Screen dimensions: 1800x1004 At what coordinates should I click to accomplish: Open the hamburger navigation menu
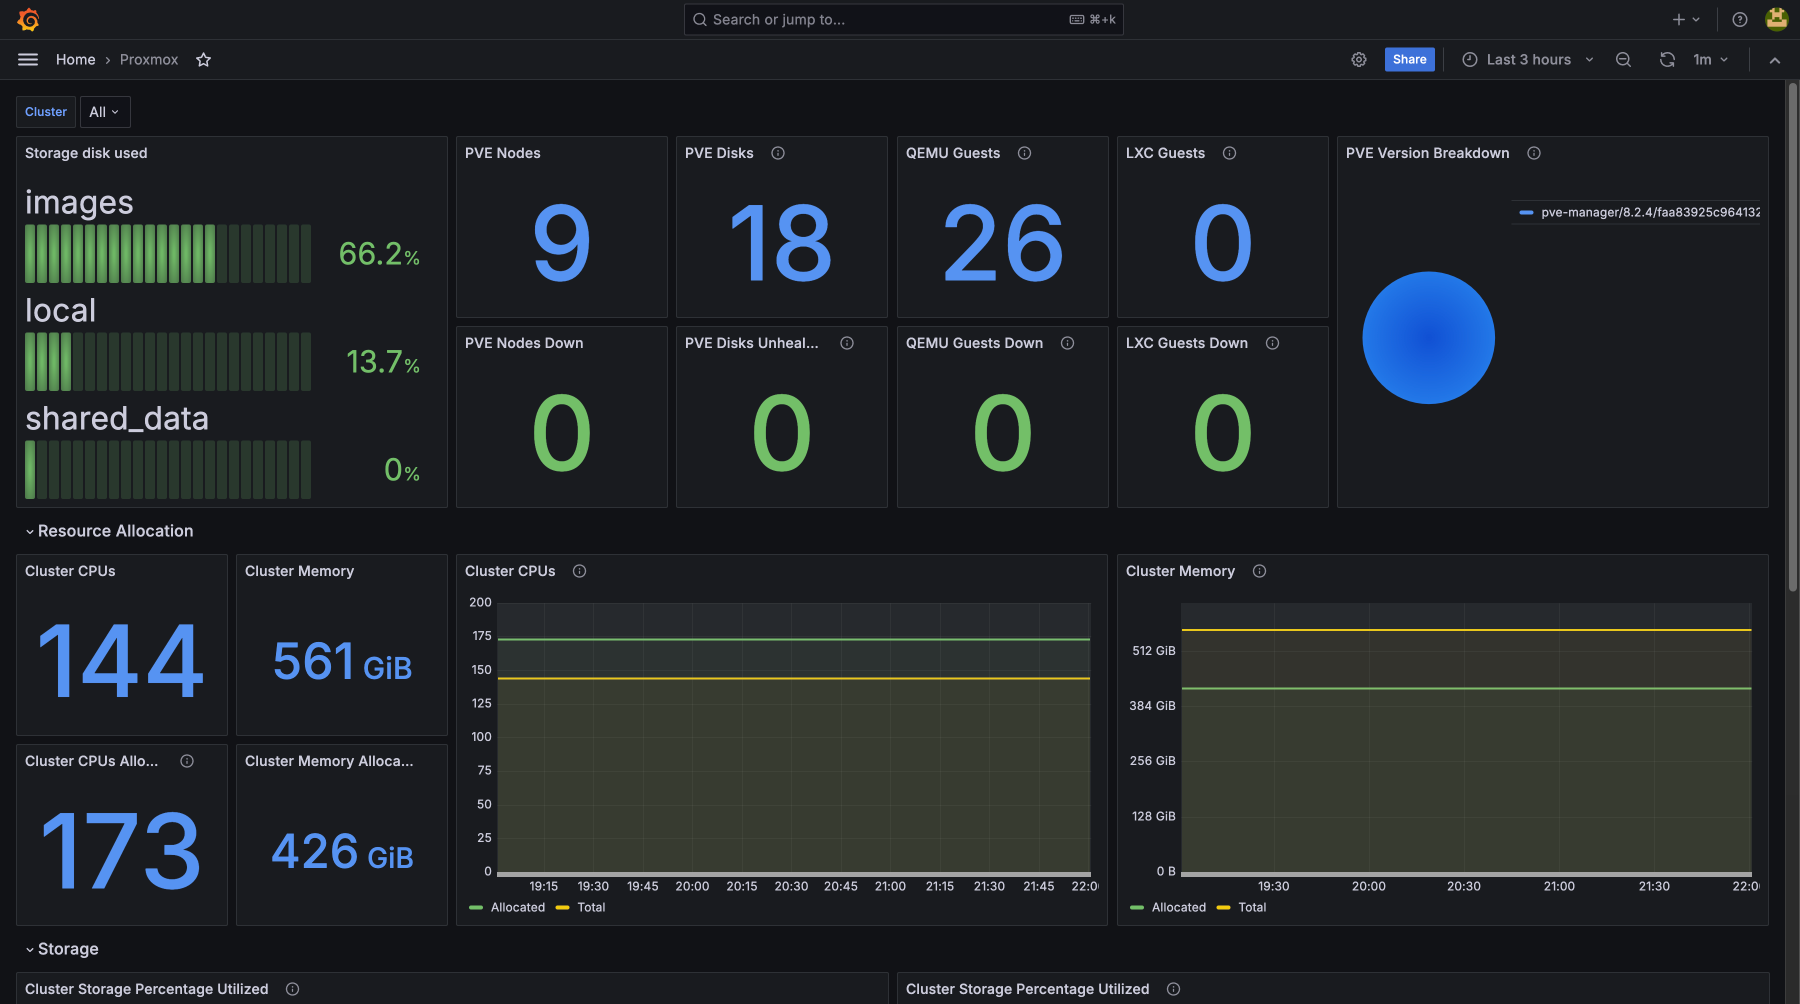28,60
